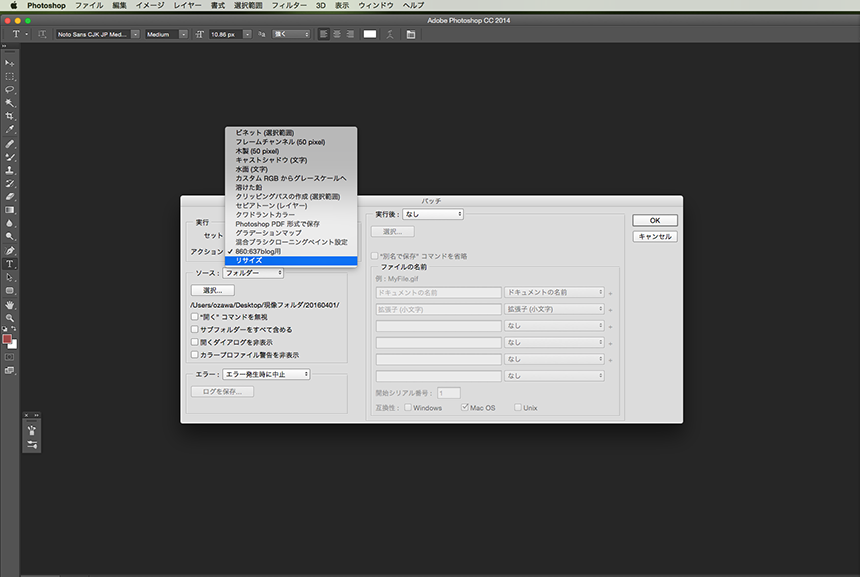This screenshot has width=860, height=577.
Task: Enable 開くダイアログを非表示 checkbox
Action: pos(195,342)
